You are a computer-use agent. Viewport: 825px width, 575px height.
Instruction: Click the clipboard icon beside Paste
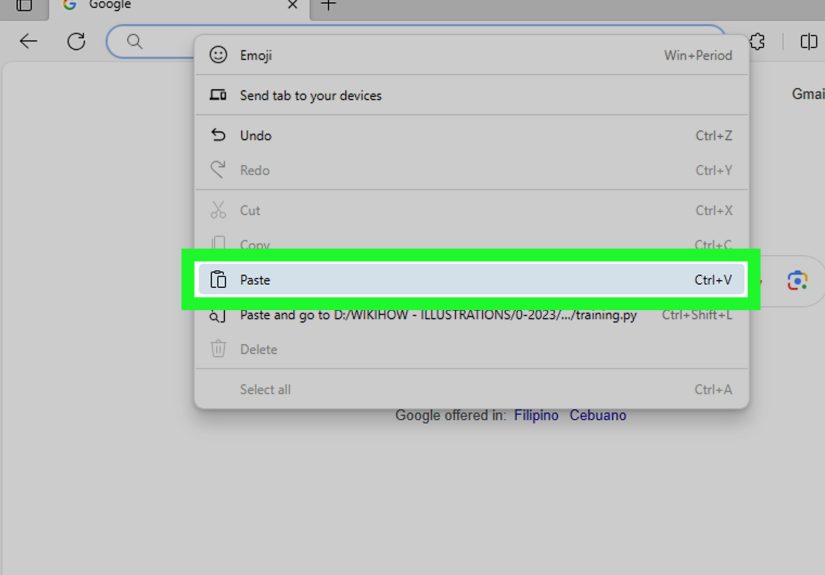218,279
